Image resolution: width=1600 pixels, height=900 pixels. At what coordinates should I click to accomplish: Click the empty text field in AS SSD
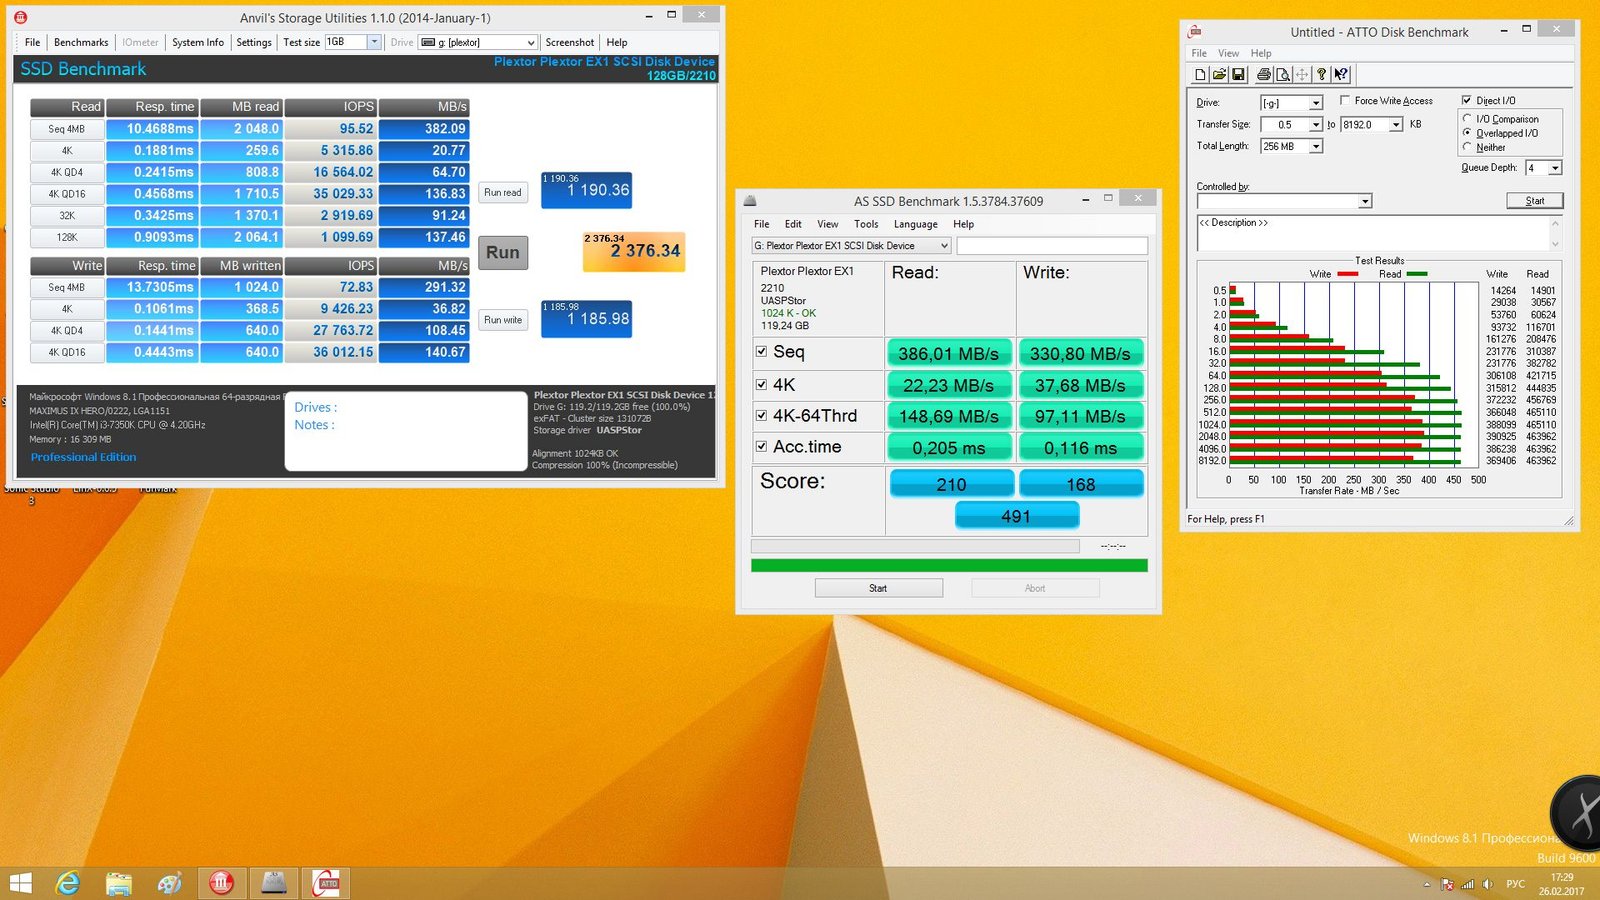point(1052,245)
